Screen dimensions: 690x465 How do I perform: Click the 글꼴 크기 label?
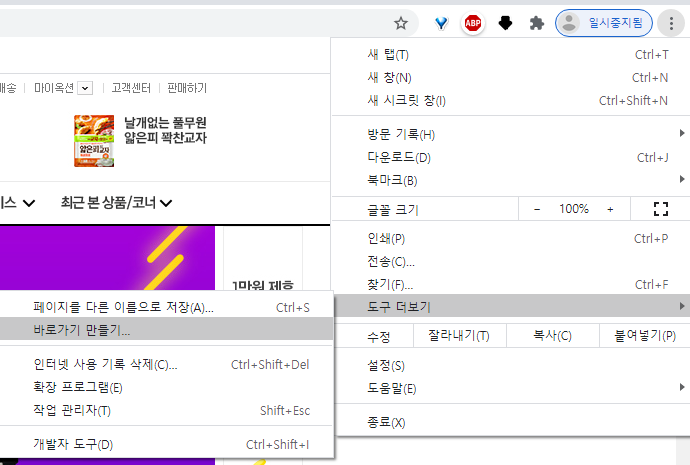[393, 209]
